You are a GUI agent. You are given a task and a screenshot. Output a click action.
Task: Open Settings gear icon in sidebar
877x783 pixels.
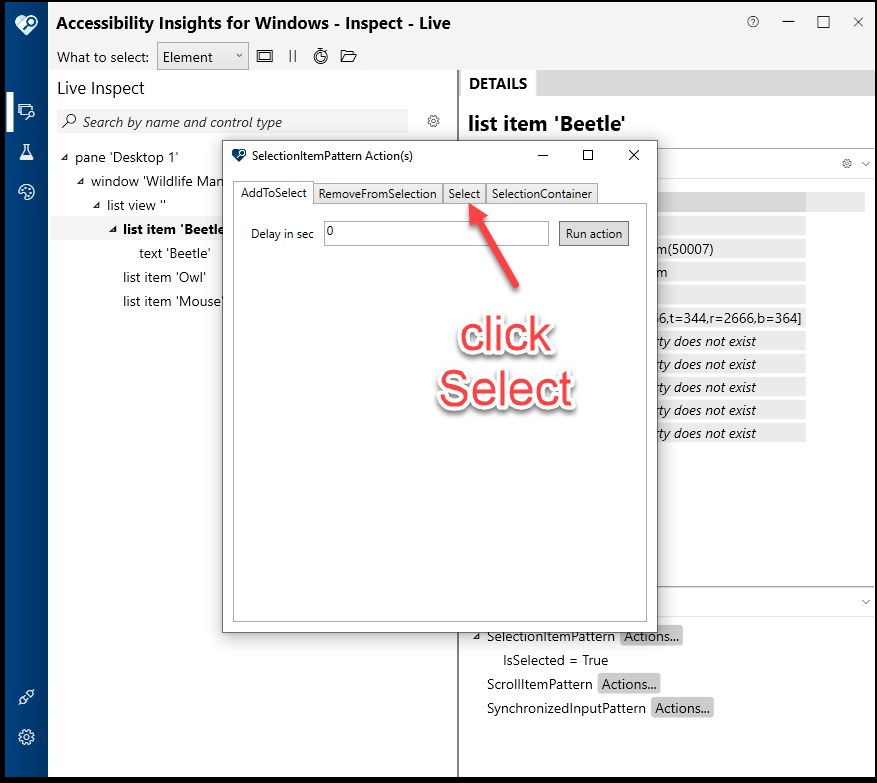pos(26,737)
